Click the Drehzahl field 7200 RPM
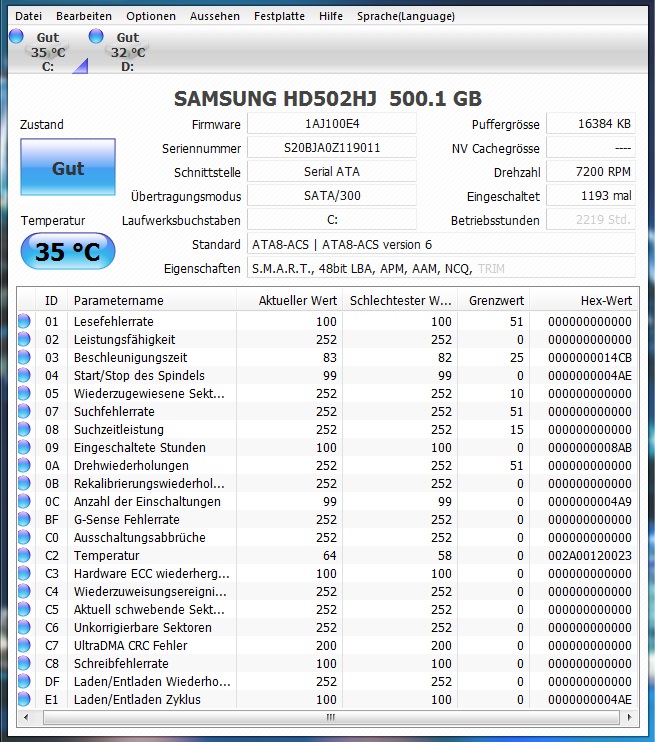The image size is (655, 742). 591,172
